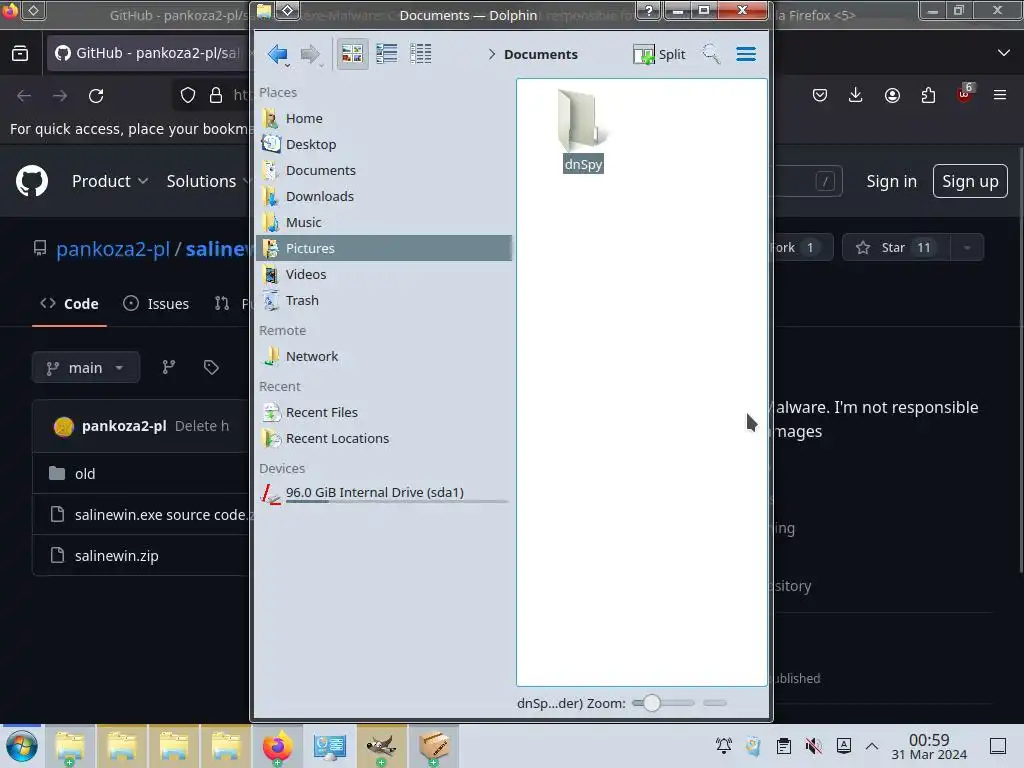This screenshot has height=768, width=1024.
Task: Open Trash in Places panel
Action: pyautogui.click(x=385, y=300)
